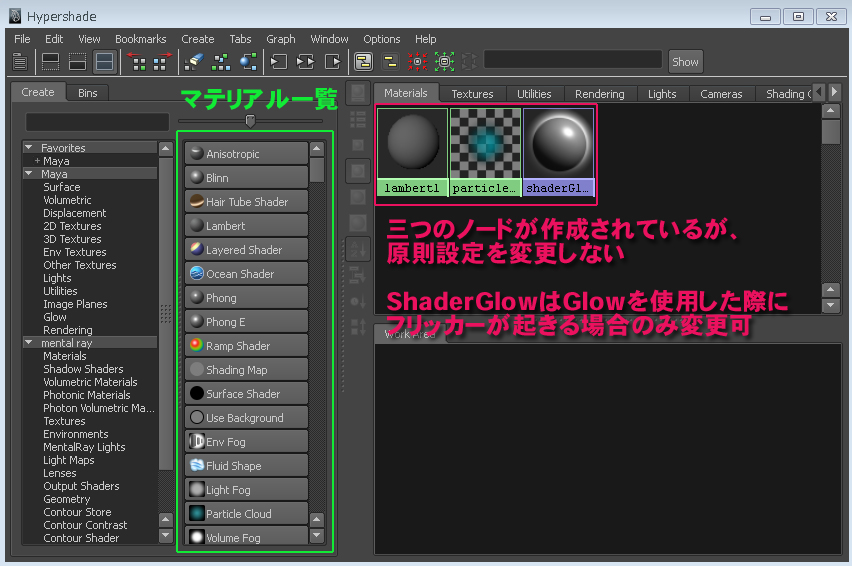This screenshot has height=566, width=852.
Task: Click the icon size slider handle
Action: point(250,121)
